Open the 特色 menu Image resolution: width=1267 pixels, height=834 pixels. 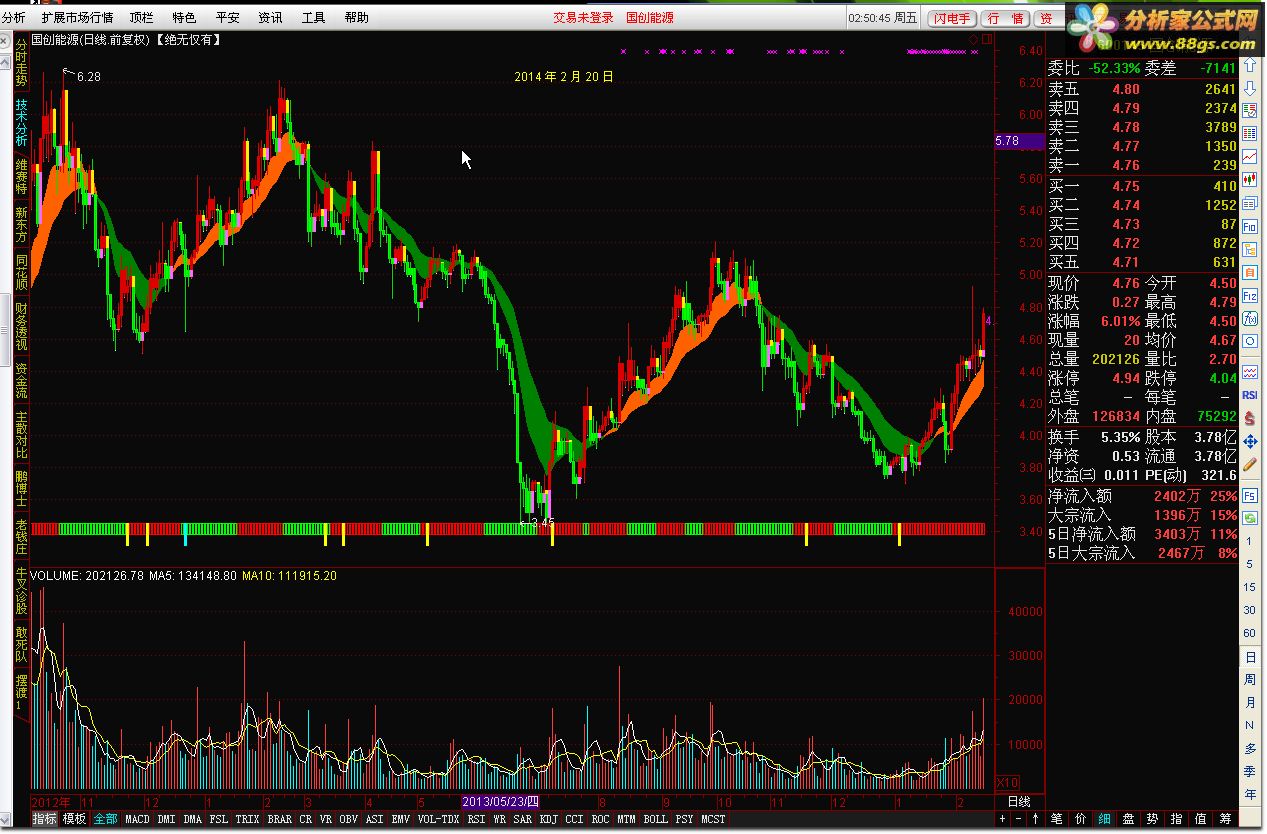[x=184, y=17]
